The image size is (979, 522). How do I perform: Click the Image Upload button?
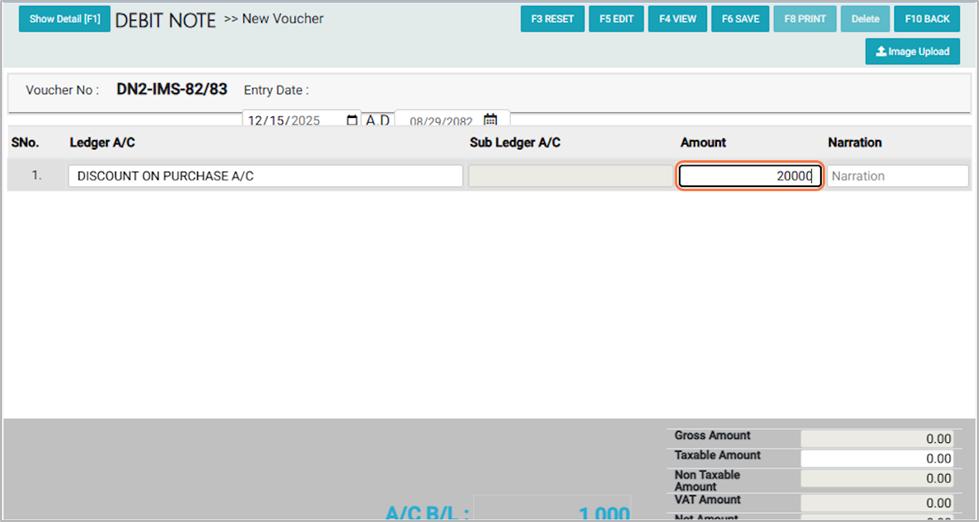pyautogui.click(x=912, y=52)
